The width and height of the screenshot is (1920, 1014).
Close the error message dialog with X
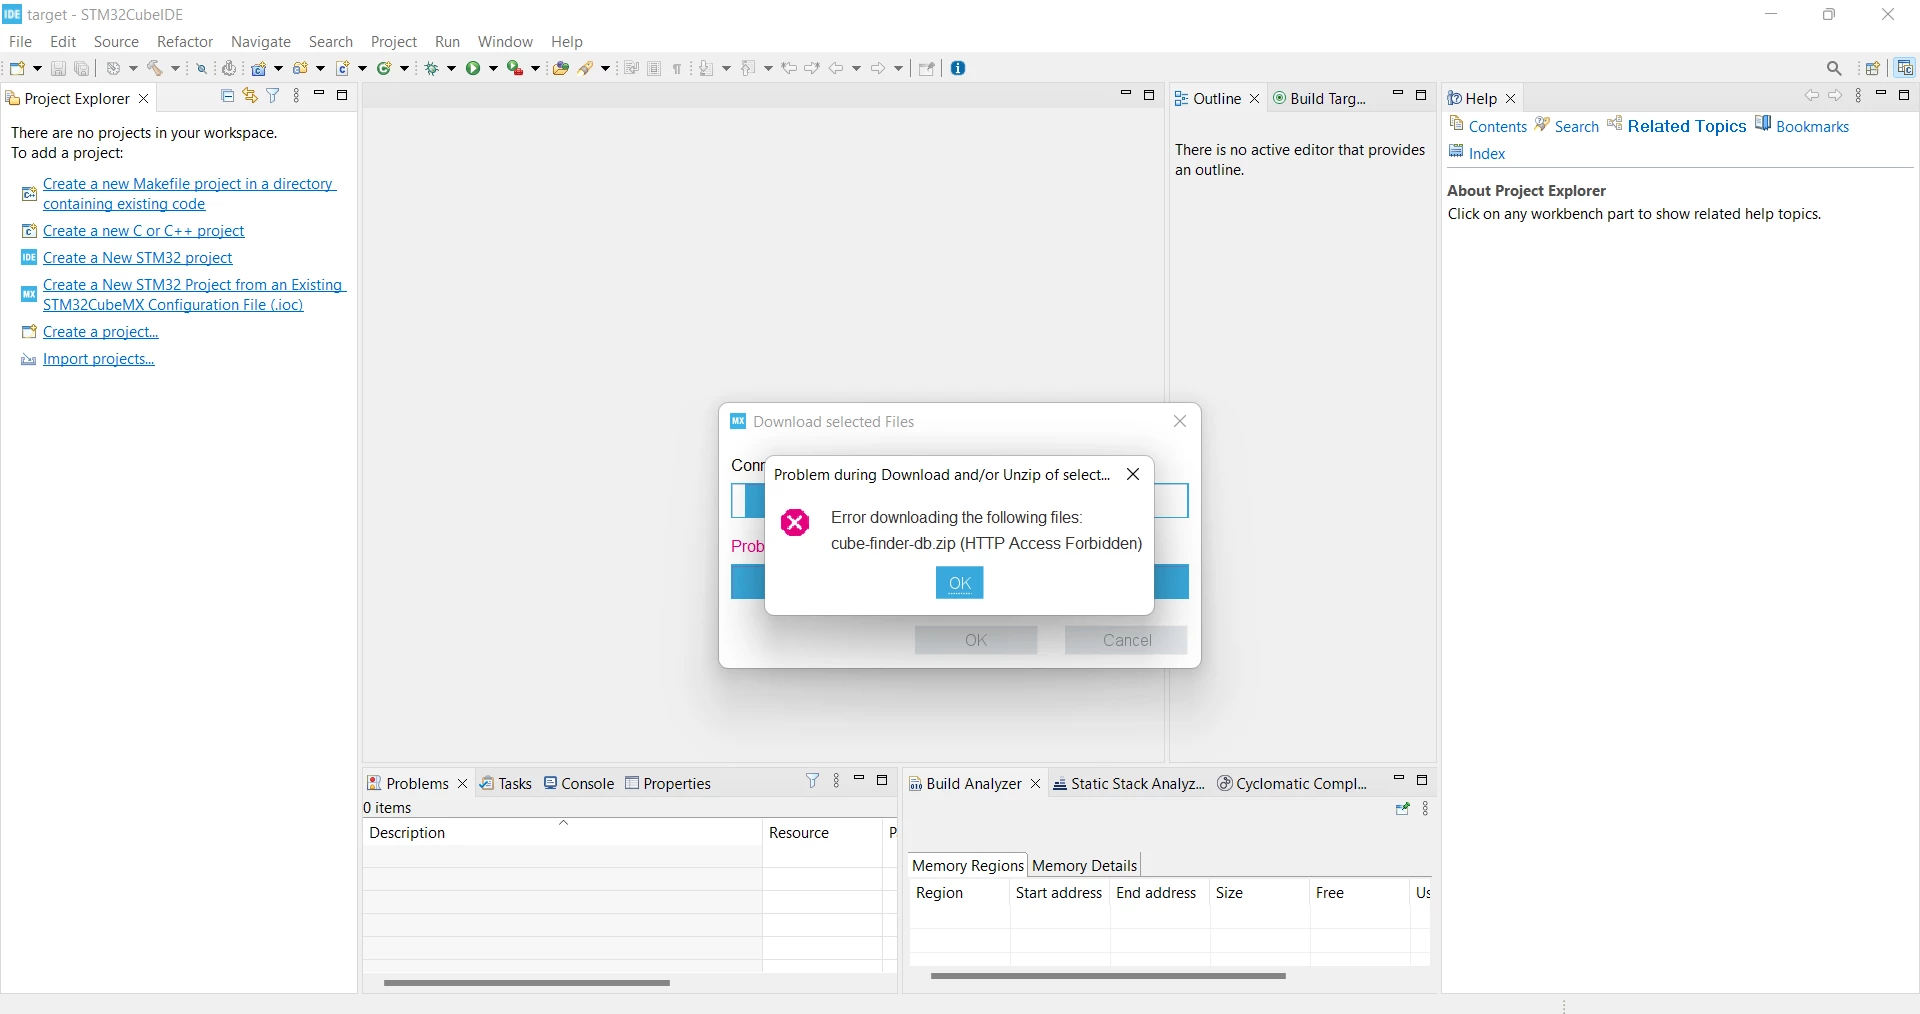(x=1133, y=474)
